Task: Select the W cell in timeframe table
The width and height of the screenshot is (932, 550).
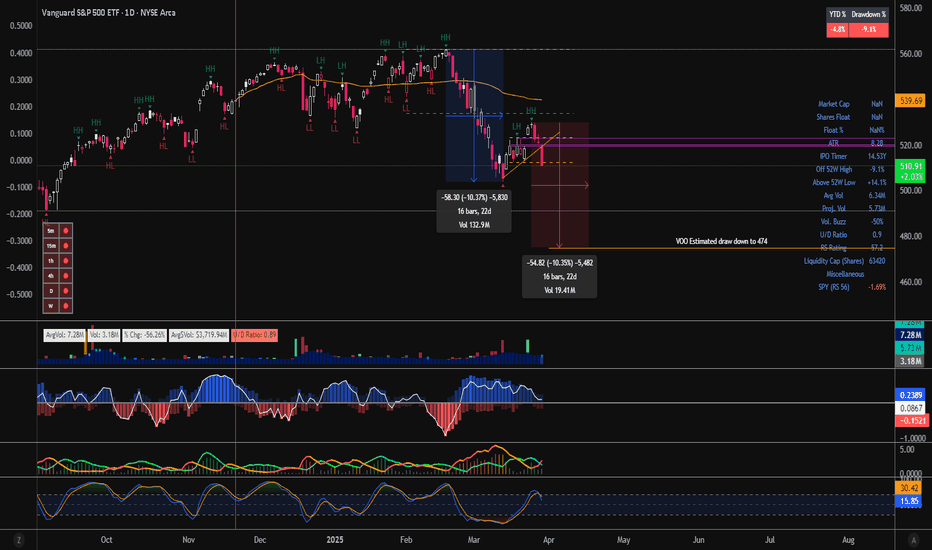Action: pyautogui.click(x=51, y=306)
